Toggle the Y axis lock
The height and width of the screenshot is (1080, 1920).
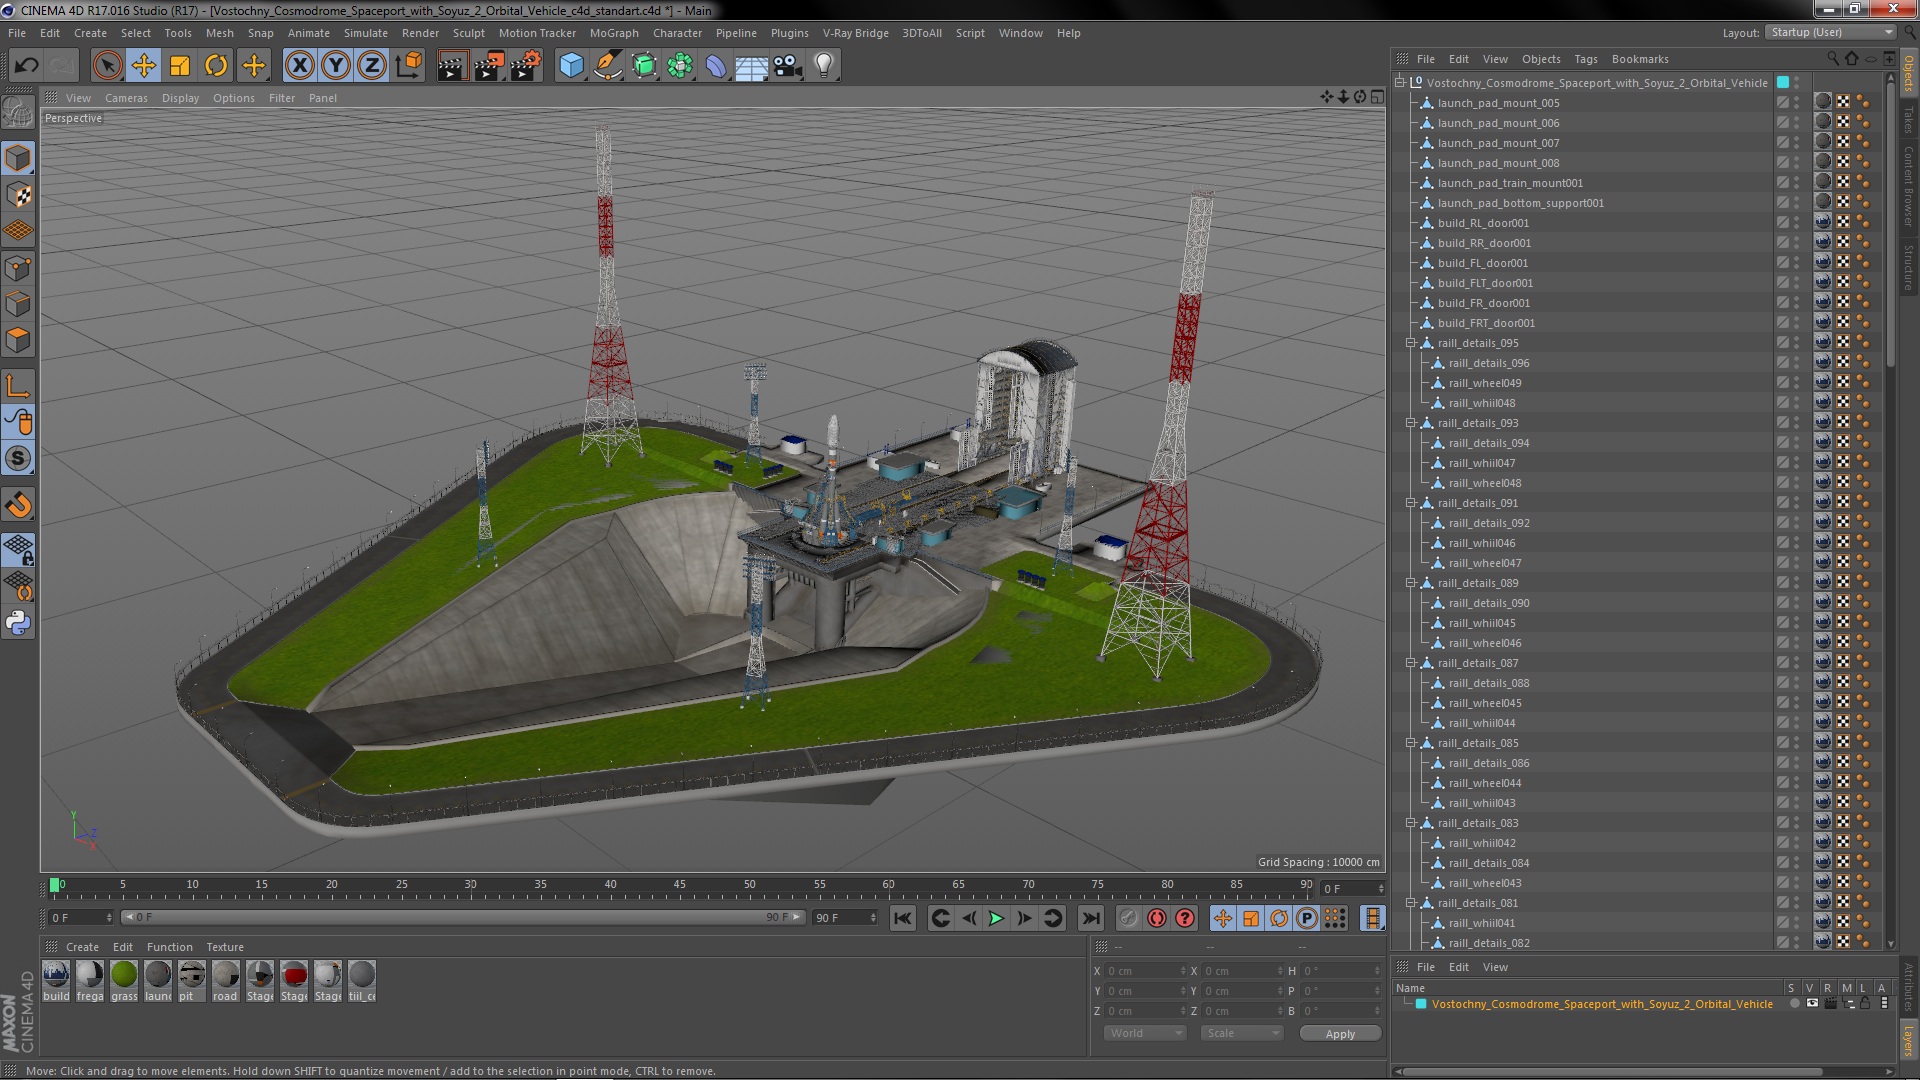[x=336, y=66]
